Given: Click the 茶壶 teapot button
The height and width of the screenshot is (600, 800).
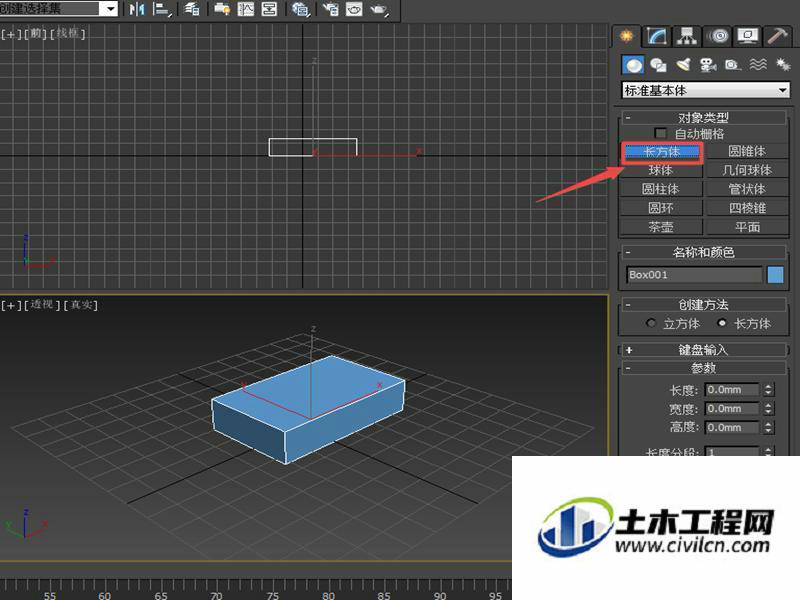Looking at the screenshot, I should click(661, 227).
